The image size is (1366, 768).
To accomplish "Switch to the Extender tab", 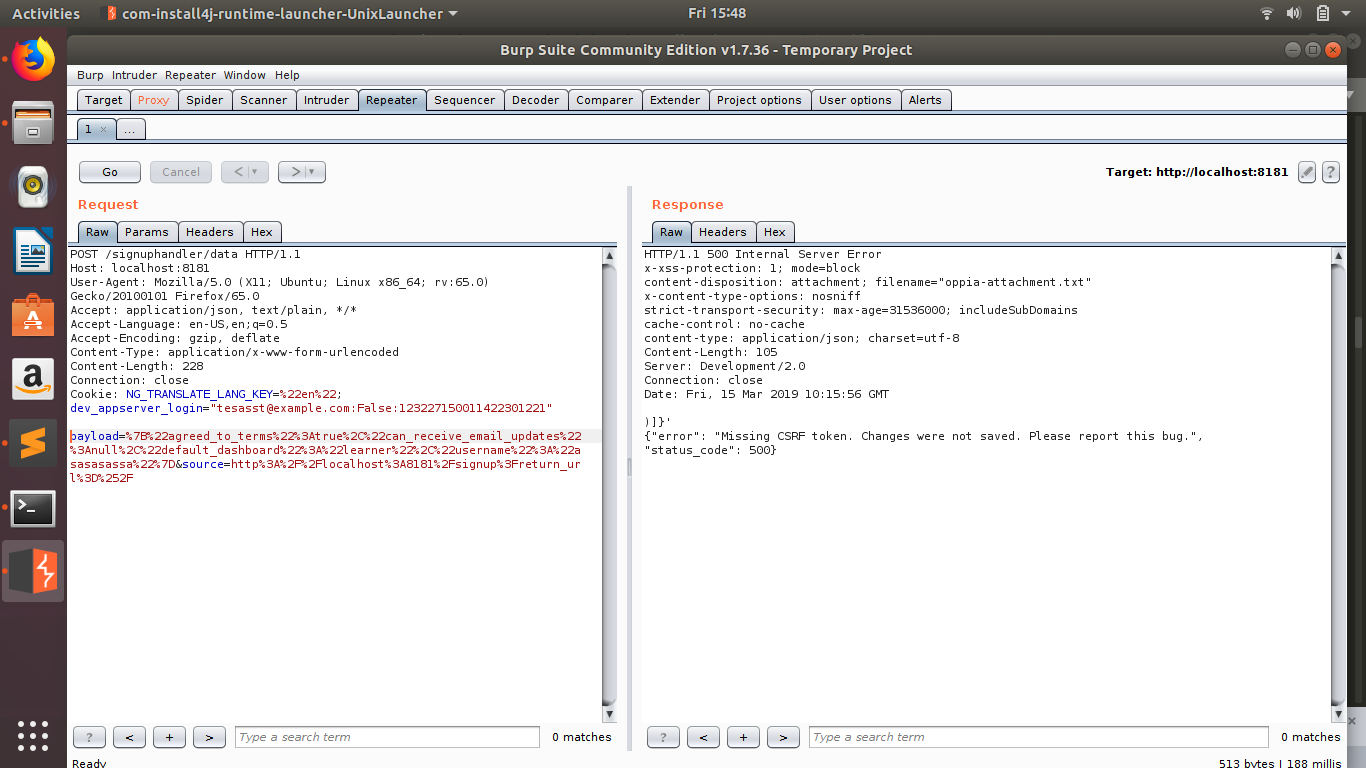I will click(x=675, y=100).
